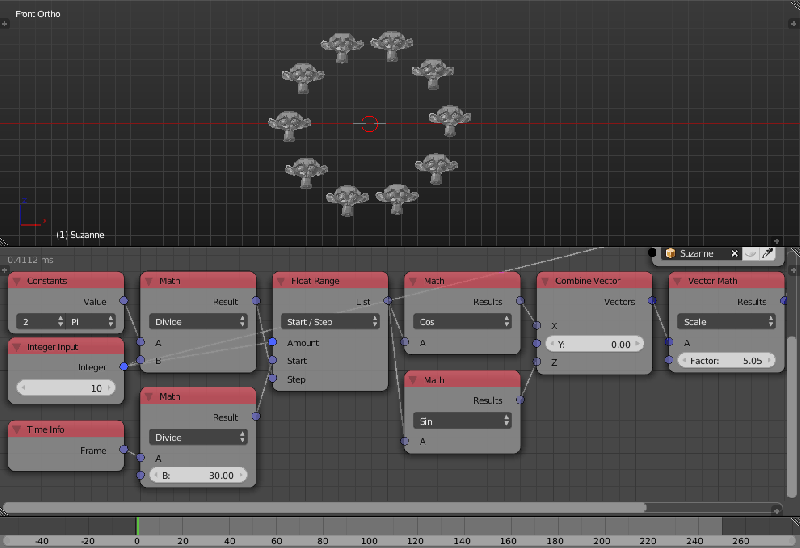Click the Frame output socket of Time Info
This screenshot has height=548, width=800.
coord(123,450)
